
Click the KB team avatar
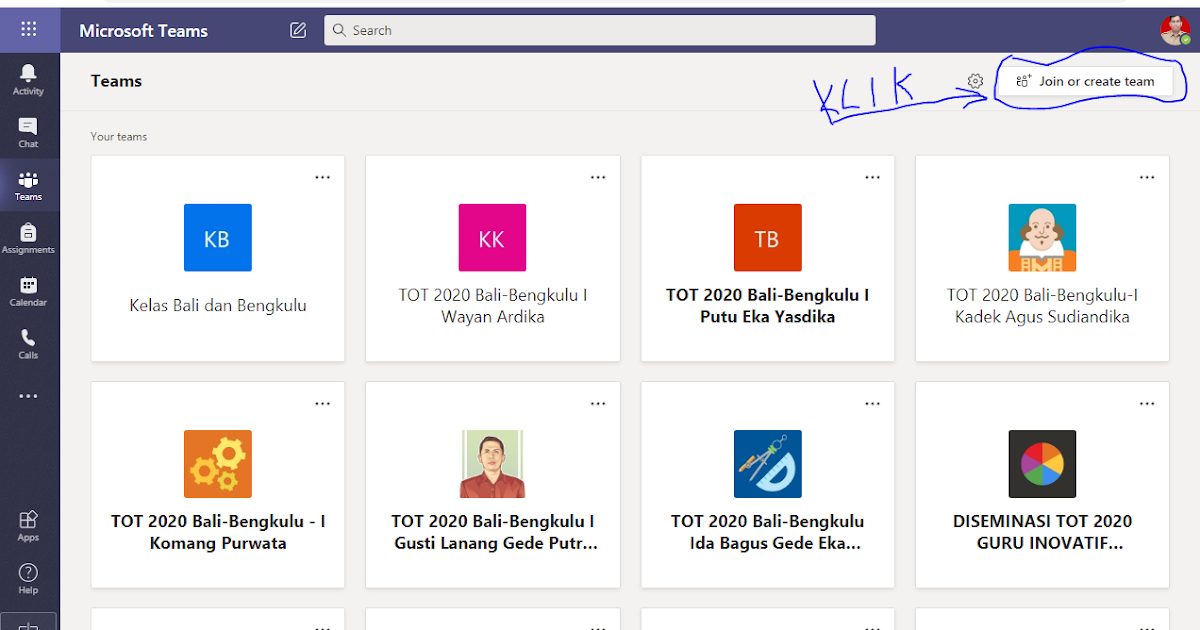217,238
